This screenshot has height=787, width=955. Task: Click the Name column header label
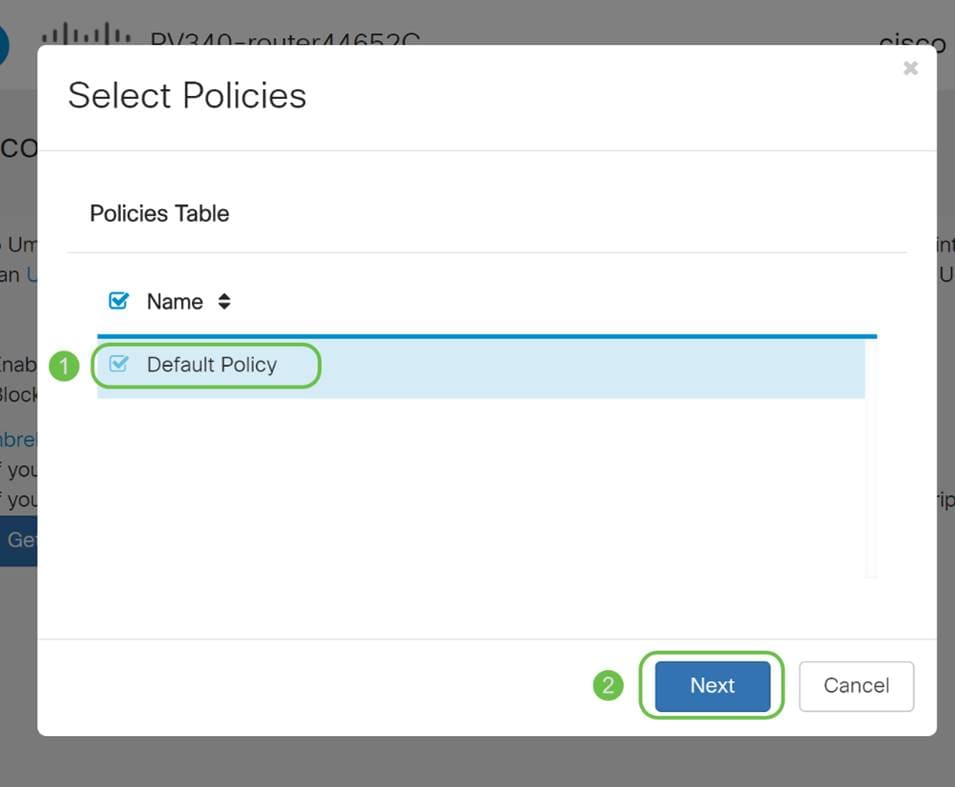[174, 301]
